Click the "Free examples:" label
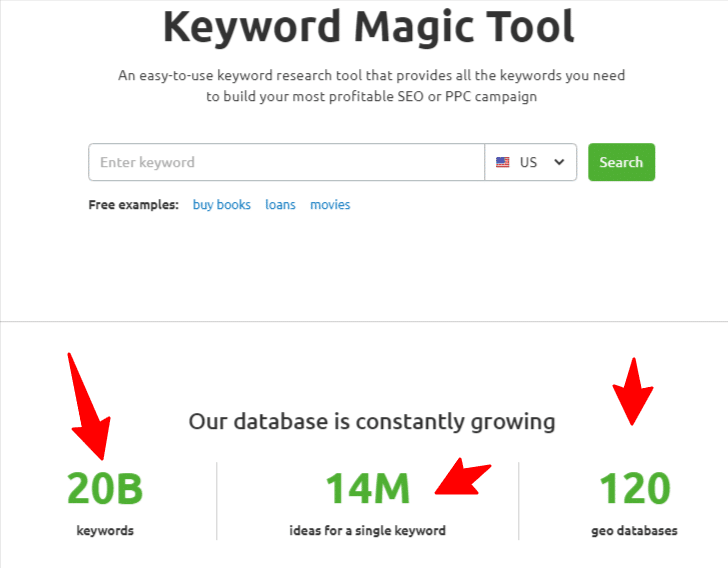This screenshot has width=728, height=568. (133, 205)
